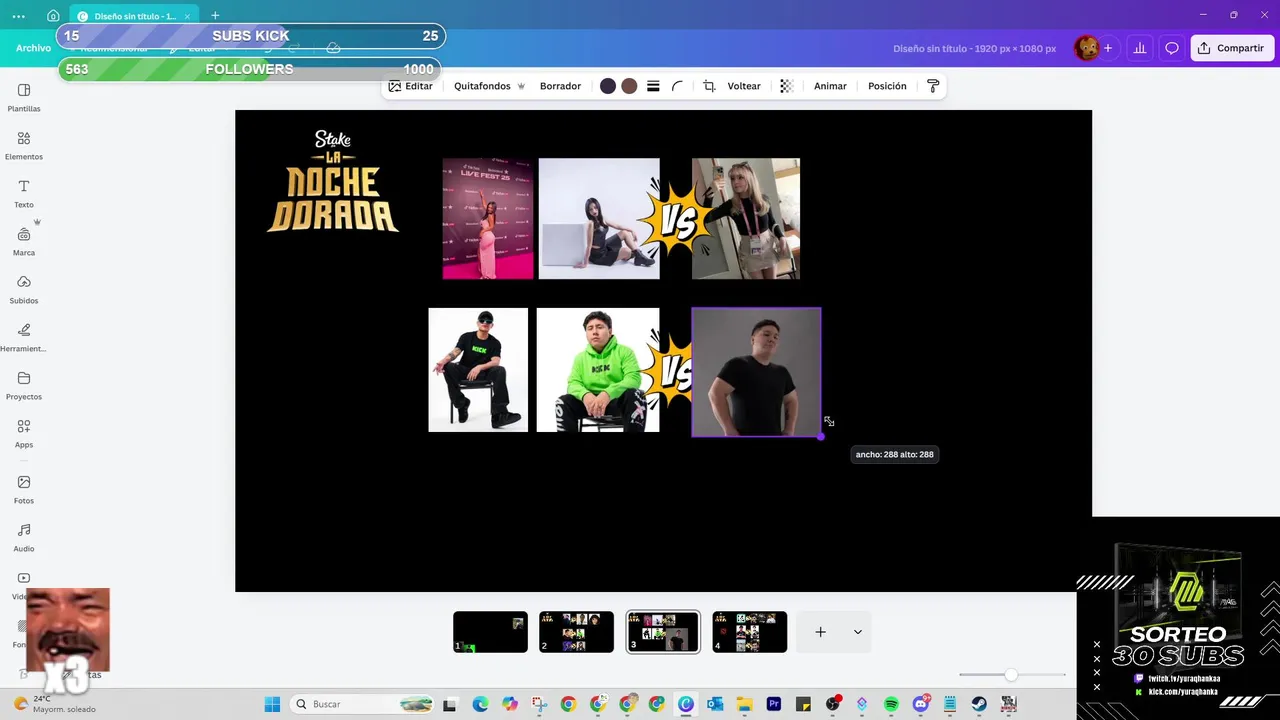Viewport: 1280px width, 720px height.
Task: Open the analytics bar chart icon
Action: pyautogui.click(x=1139, y=48)
